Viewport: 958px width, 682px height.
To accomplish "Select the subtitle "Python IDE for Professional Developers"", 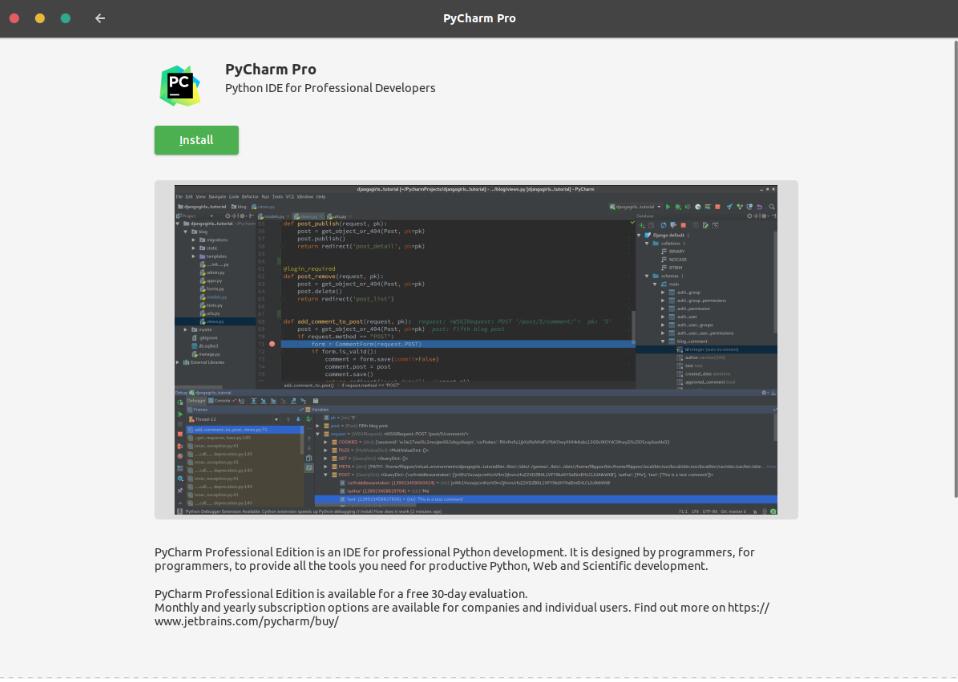I will 330,88.
